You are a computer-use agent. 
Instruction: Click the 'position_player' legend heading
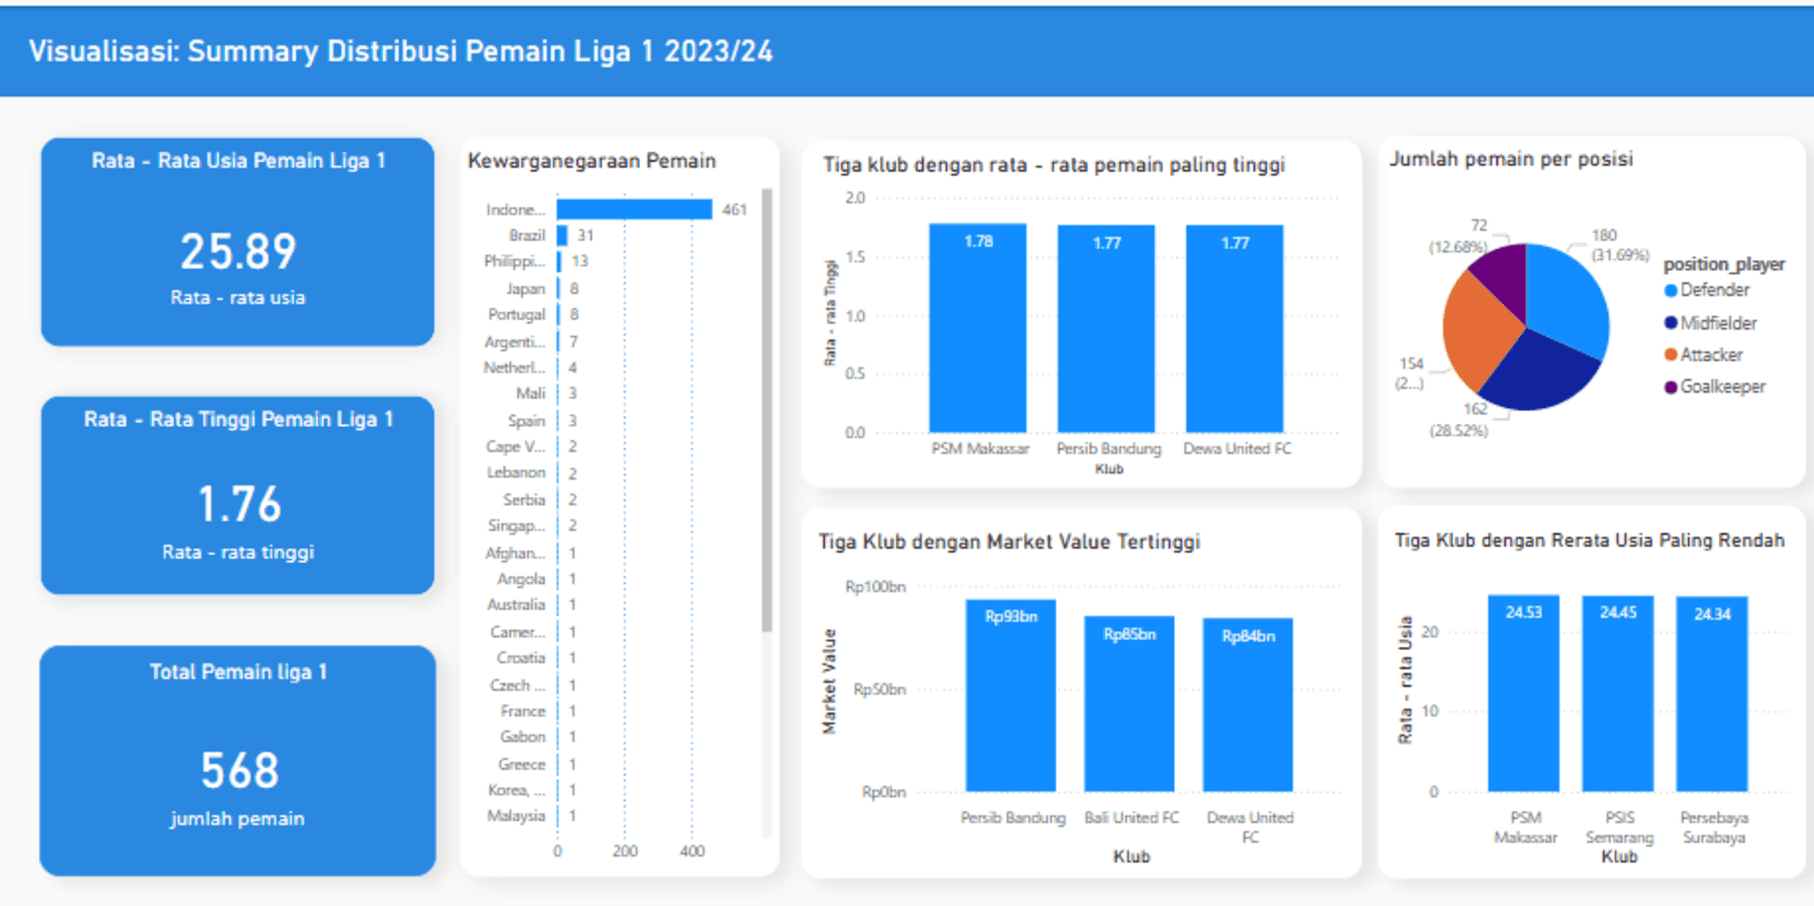pyautogui.click(x=1724, y=264)
